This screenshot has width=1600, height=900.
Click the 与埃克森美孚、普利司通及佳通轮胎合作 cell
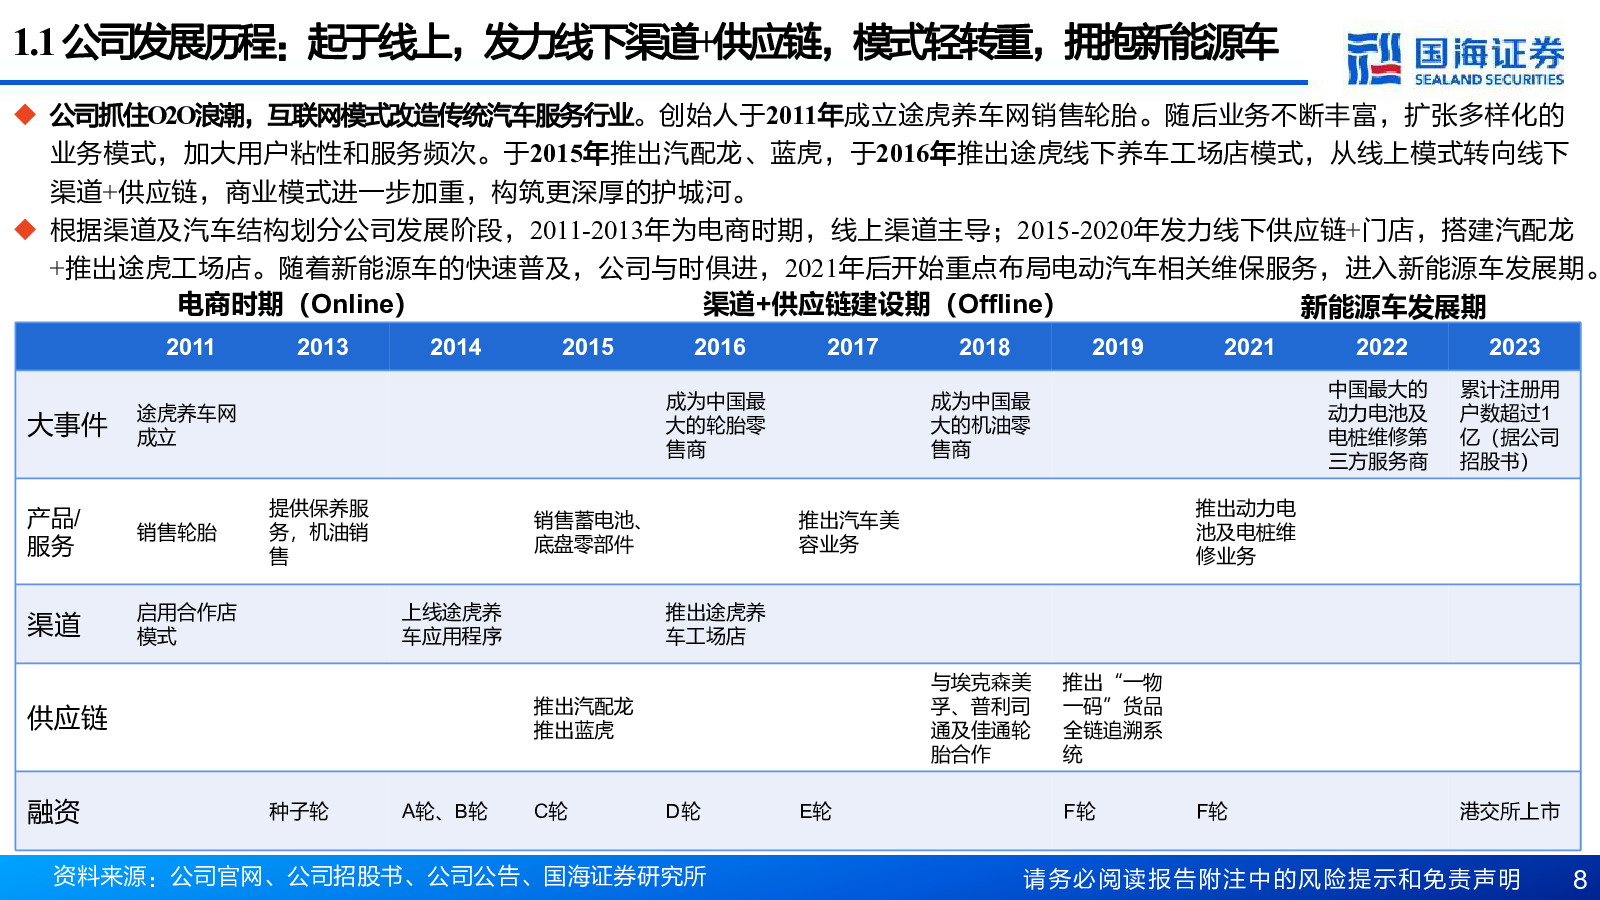981,718
